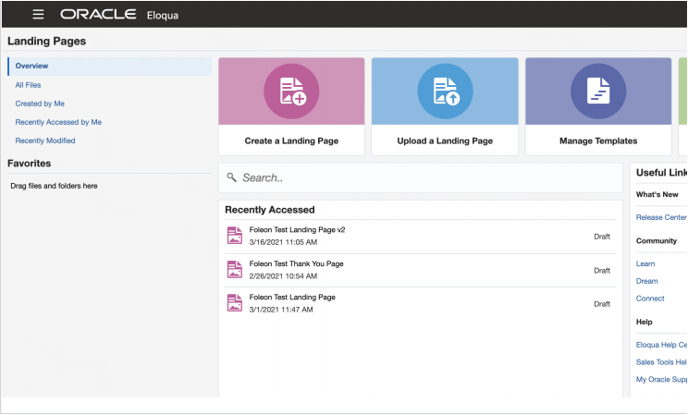Click the Foleon Test Thank You Page file icon
The image size is (688, 415).
coord(235,270)
